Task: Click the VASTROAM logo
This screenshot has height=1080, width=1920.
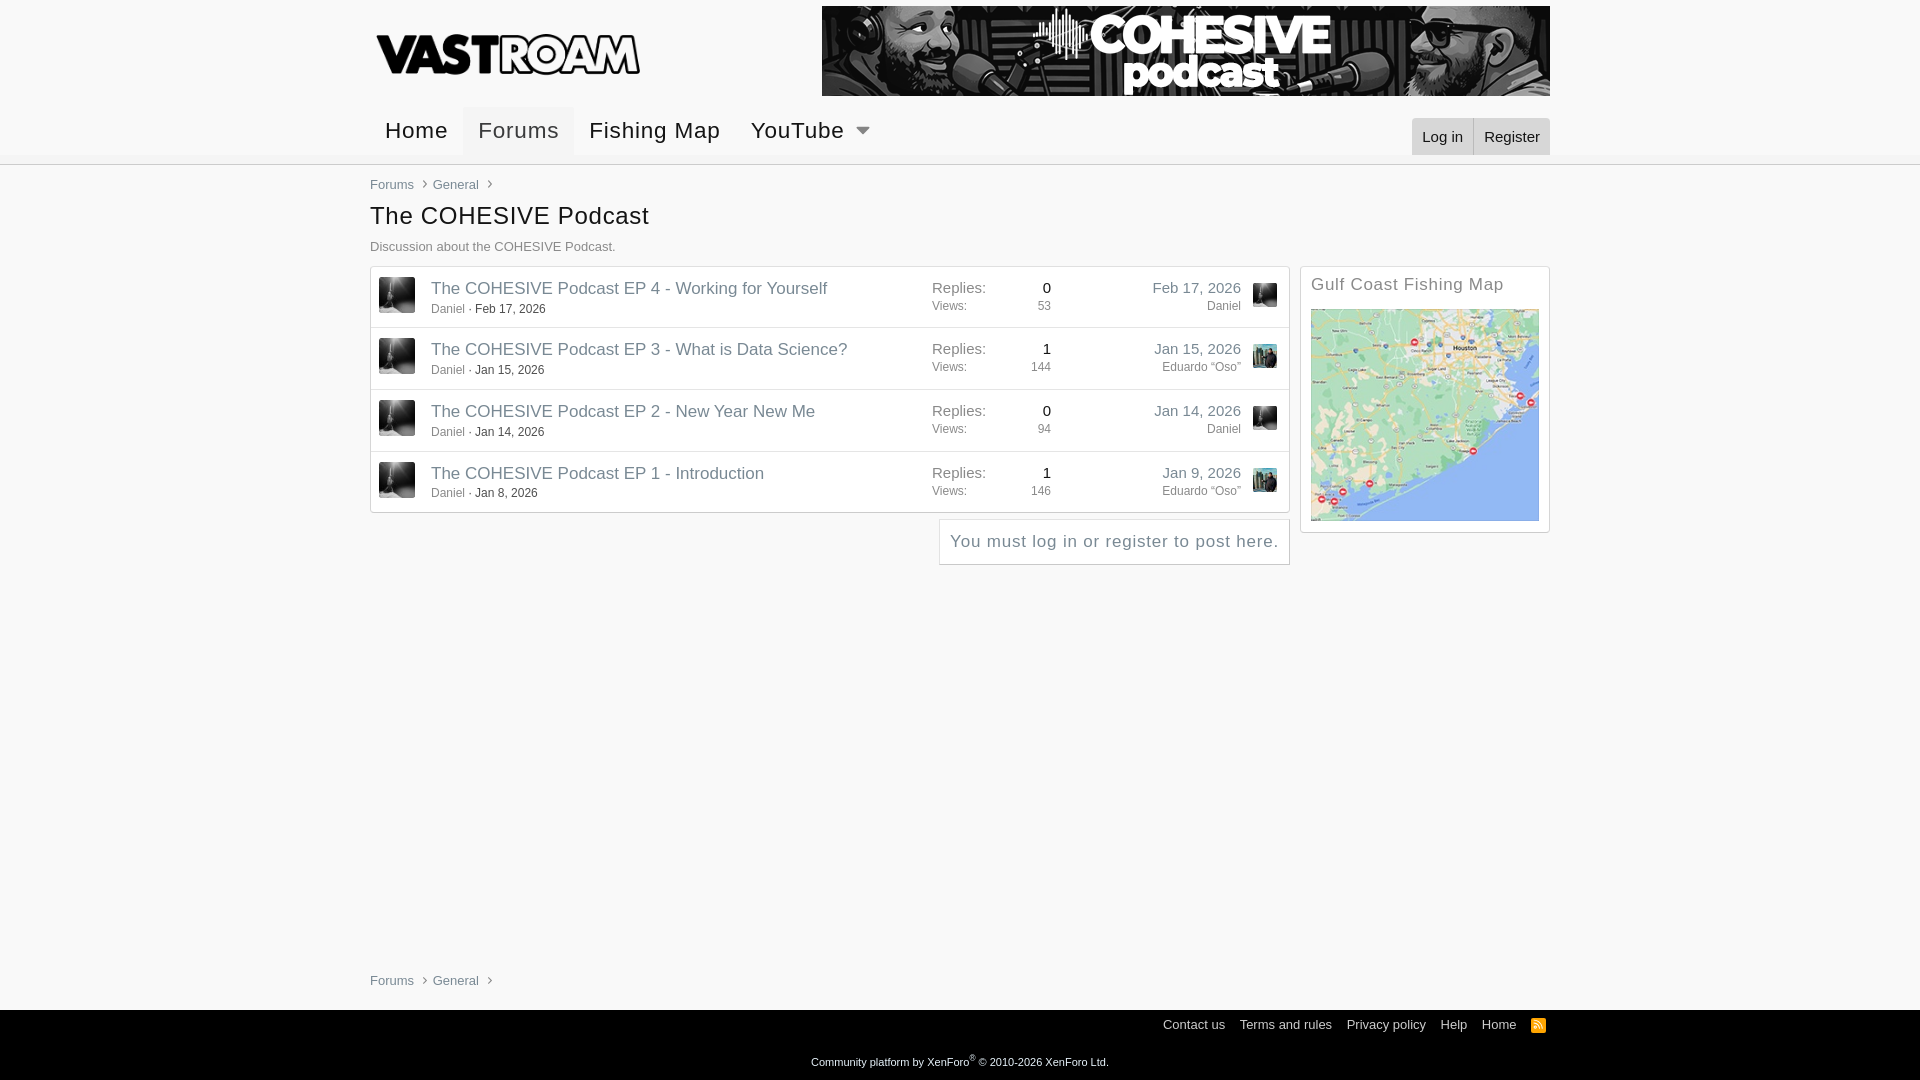Action: [x=508, y=54]
